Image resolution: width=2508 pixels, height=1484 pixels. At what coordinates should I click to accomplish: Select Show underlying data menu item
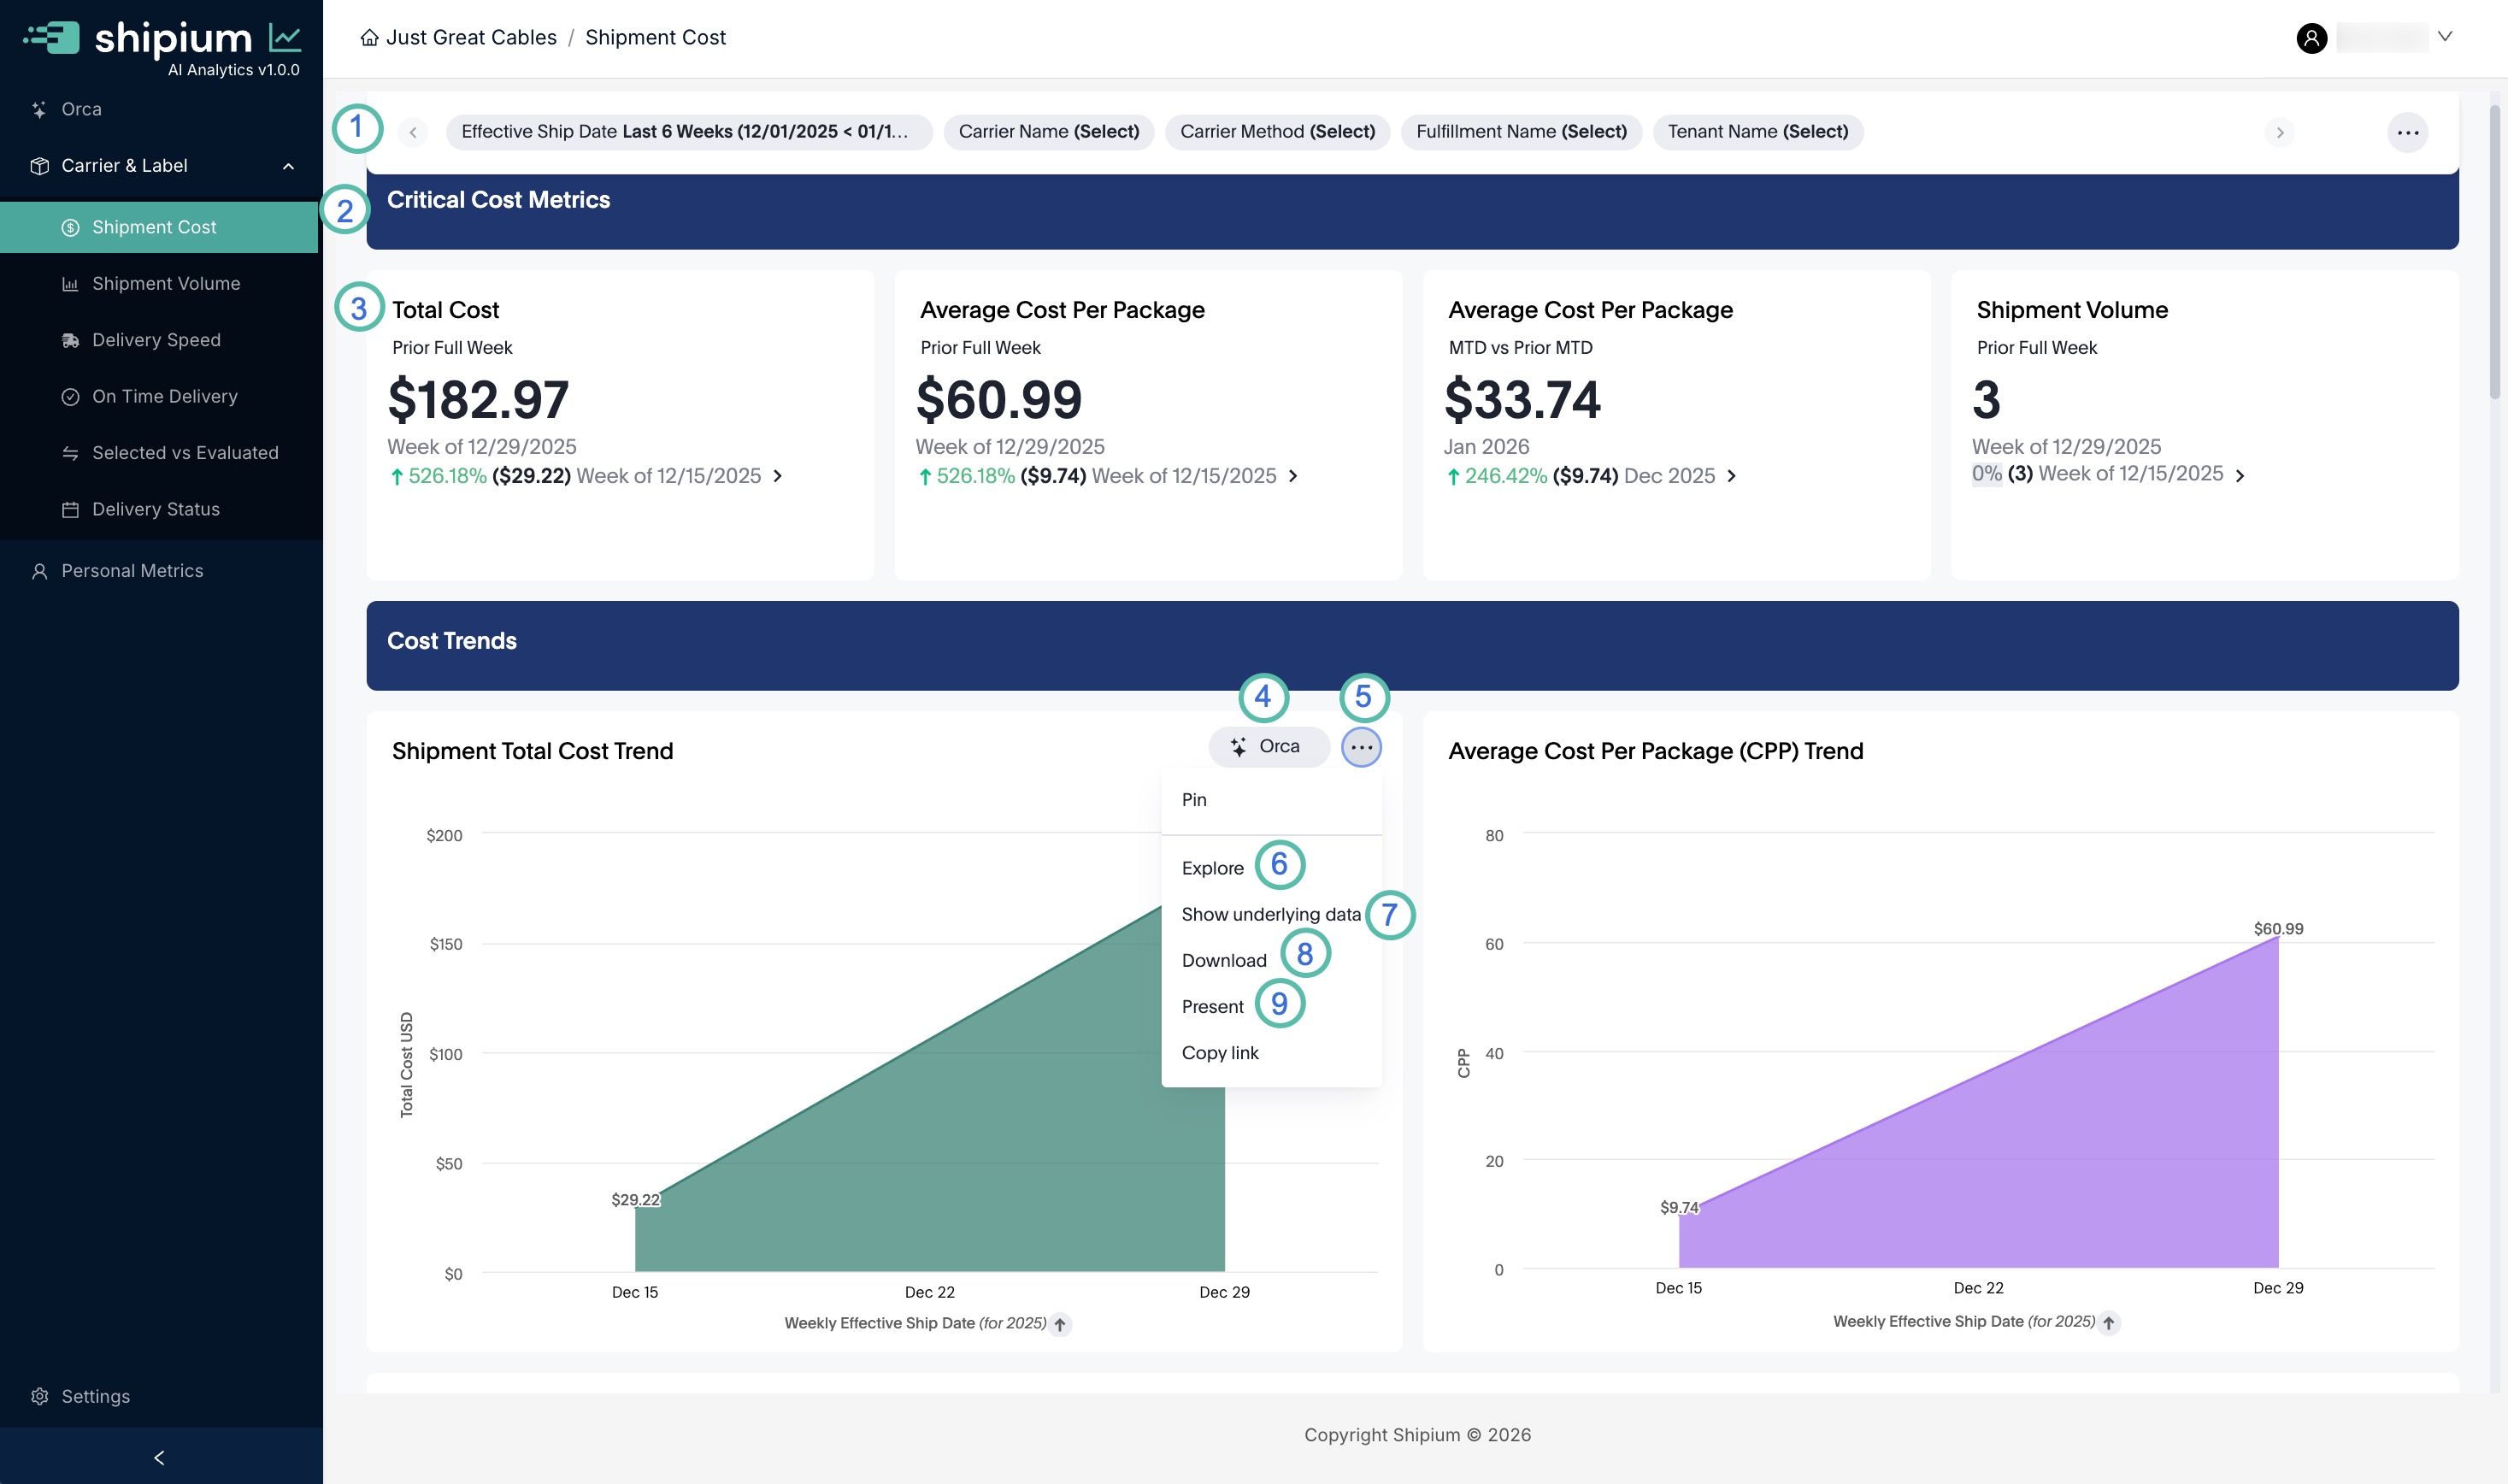[x=1270, y=914]
